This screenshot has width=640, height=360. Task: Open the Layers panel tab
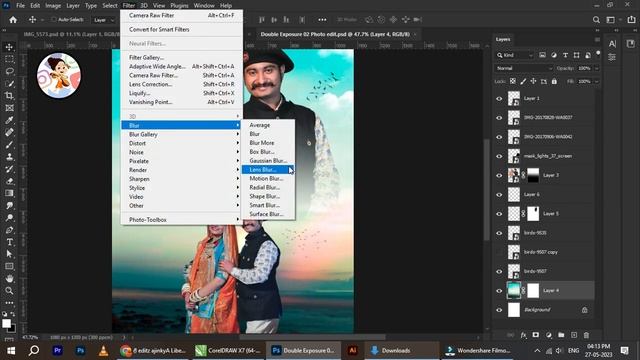(x=503, y=39)
